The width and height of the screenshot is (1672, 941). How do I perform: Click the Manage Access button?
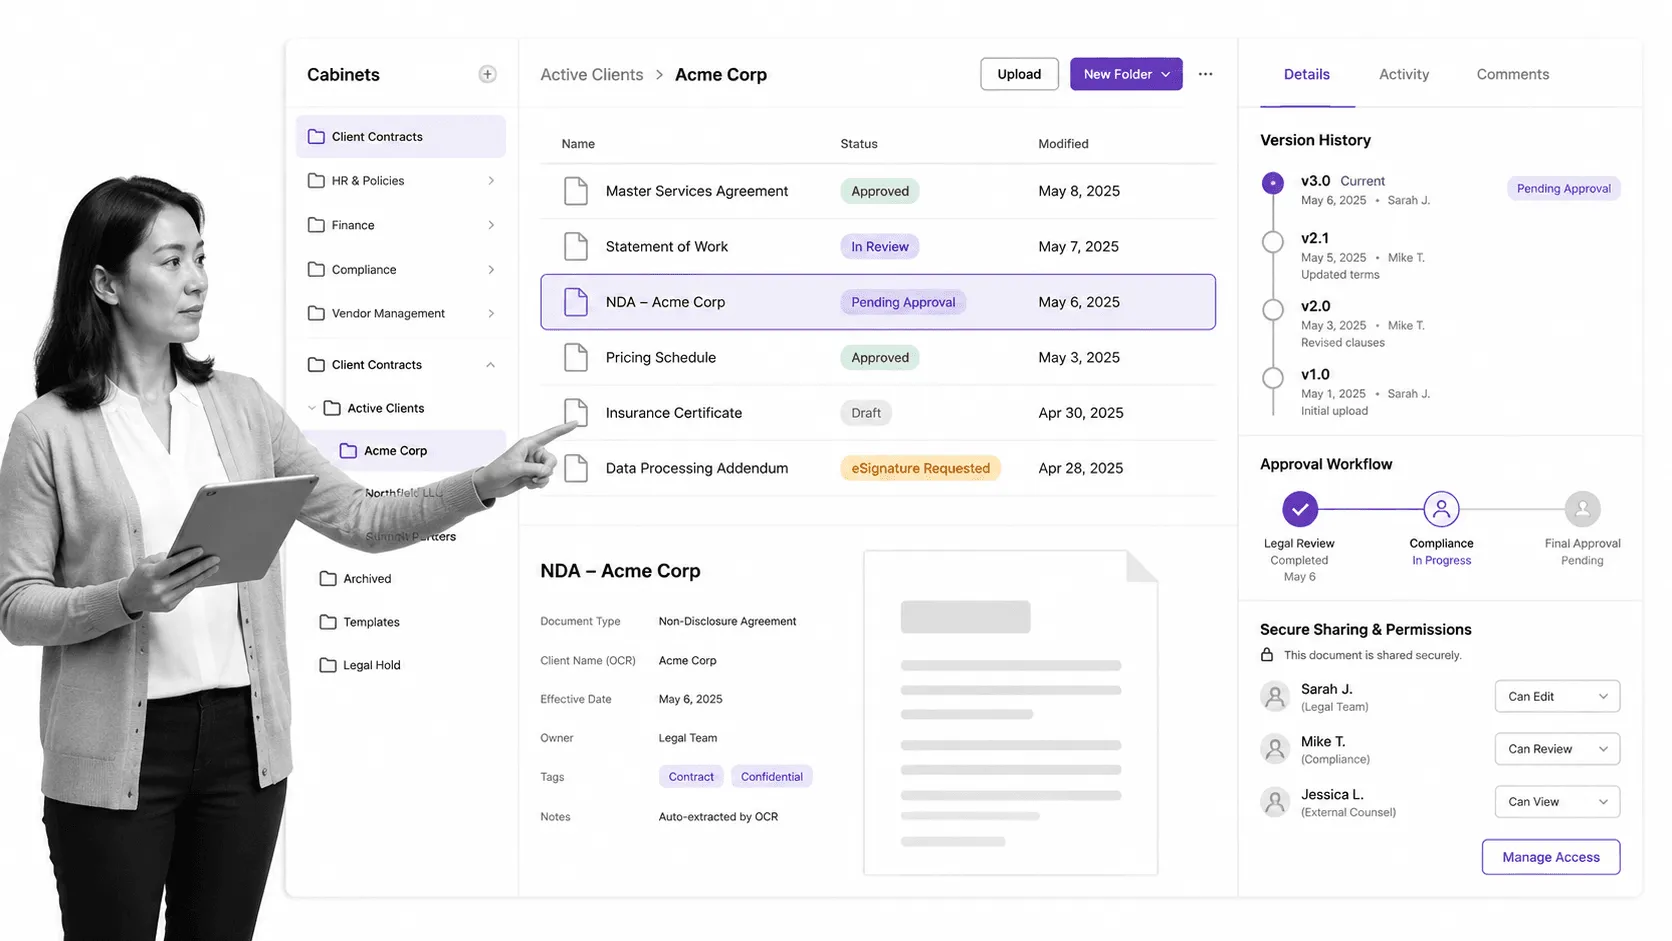point(1551,857)
